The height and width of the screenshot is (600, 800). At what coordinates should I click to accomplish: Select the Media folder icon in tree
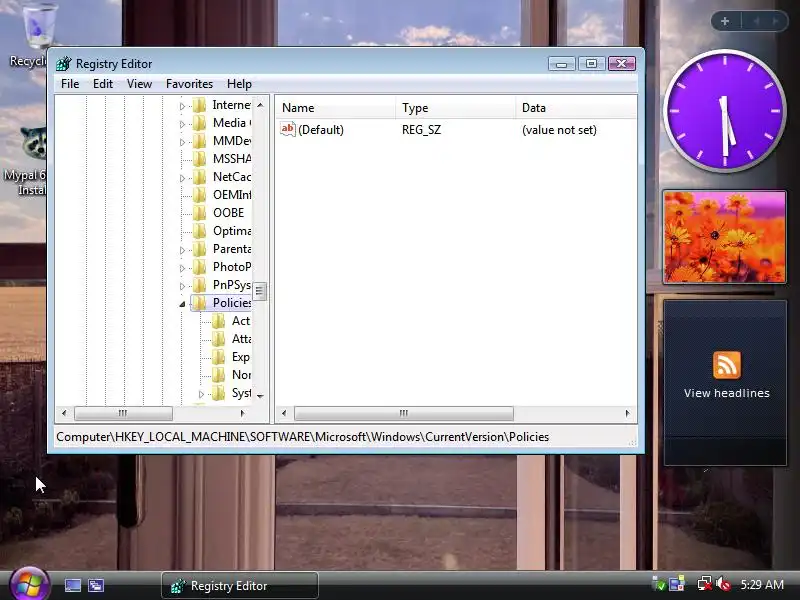click(199, 123)
